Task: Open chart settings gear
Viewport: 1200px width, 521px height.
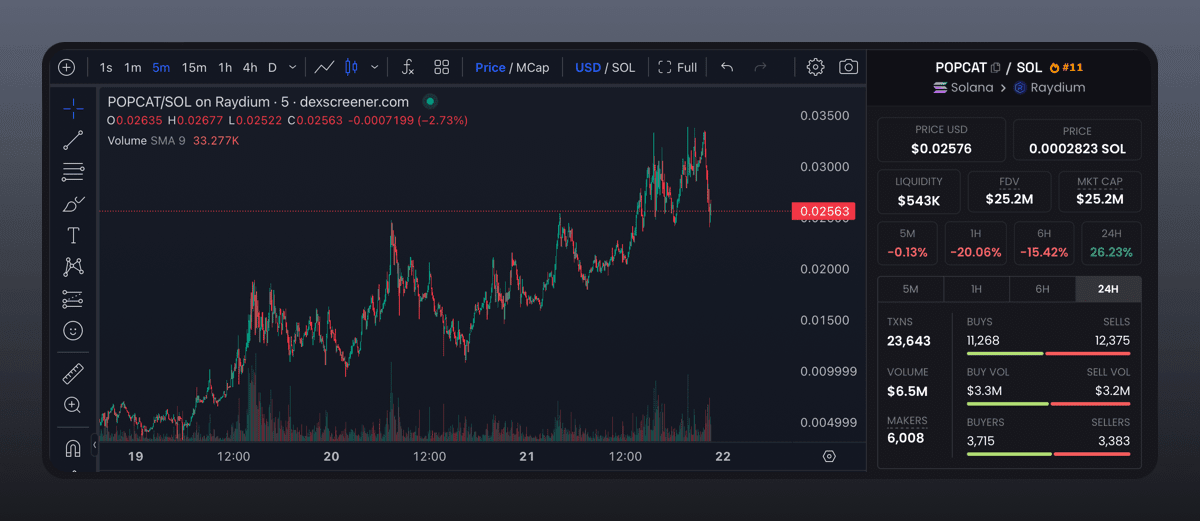Action: 815,67
